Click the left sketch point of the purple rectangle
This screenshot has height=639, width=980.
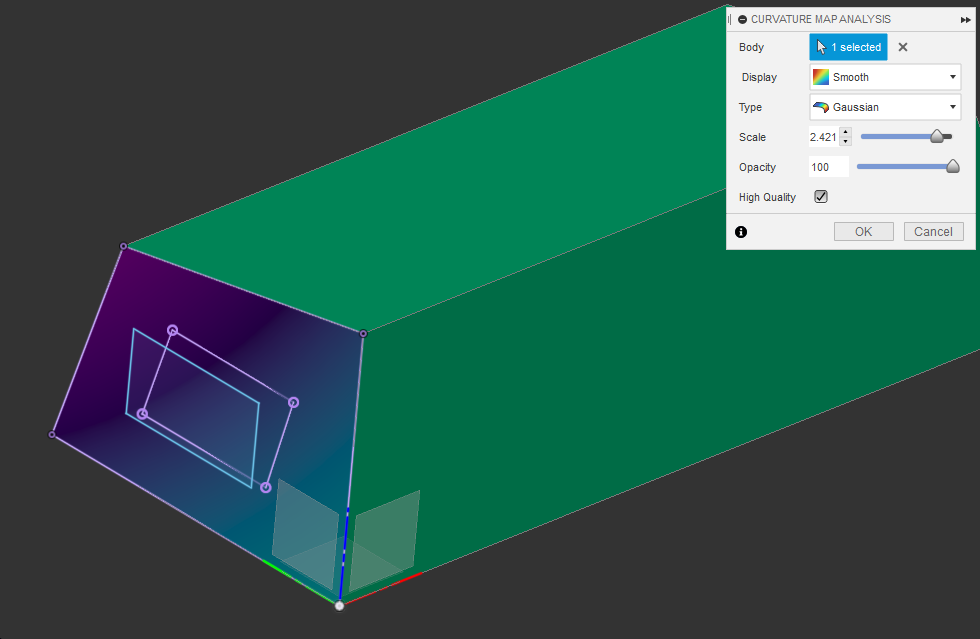pyautogui.click(x=142, y=414)
